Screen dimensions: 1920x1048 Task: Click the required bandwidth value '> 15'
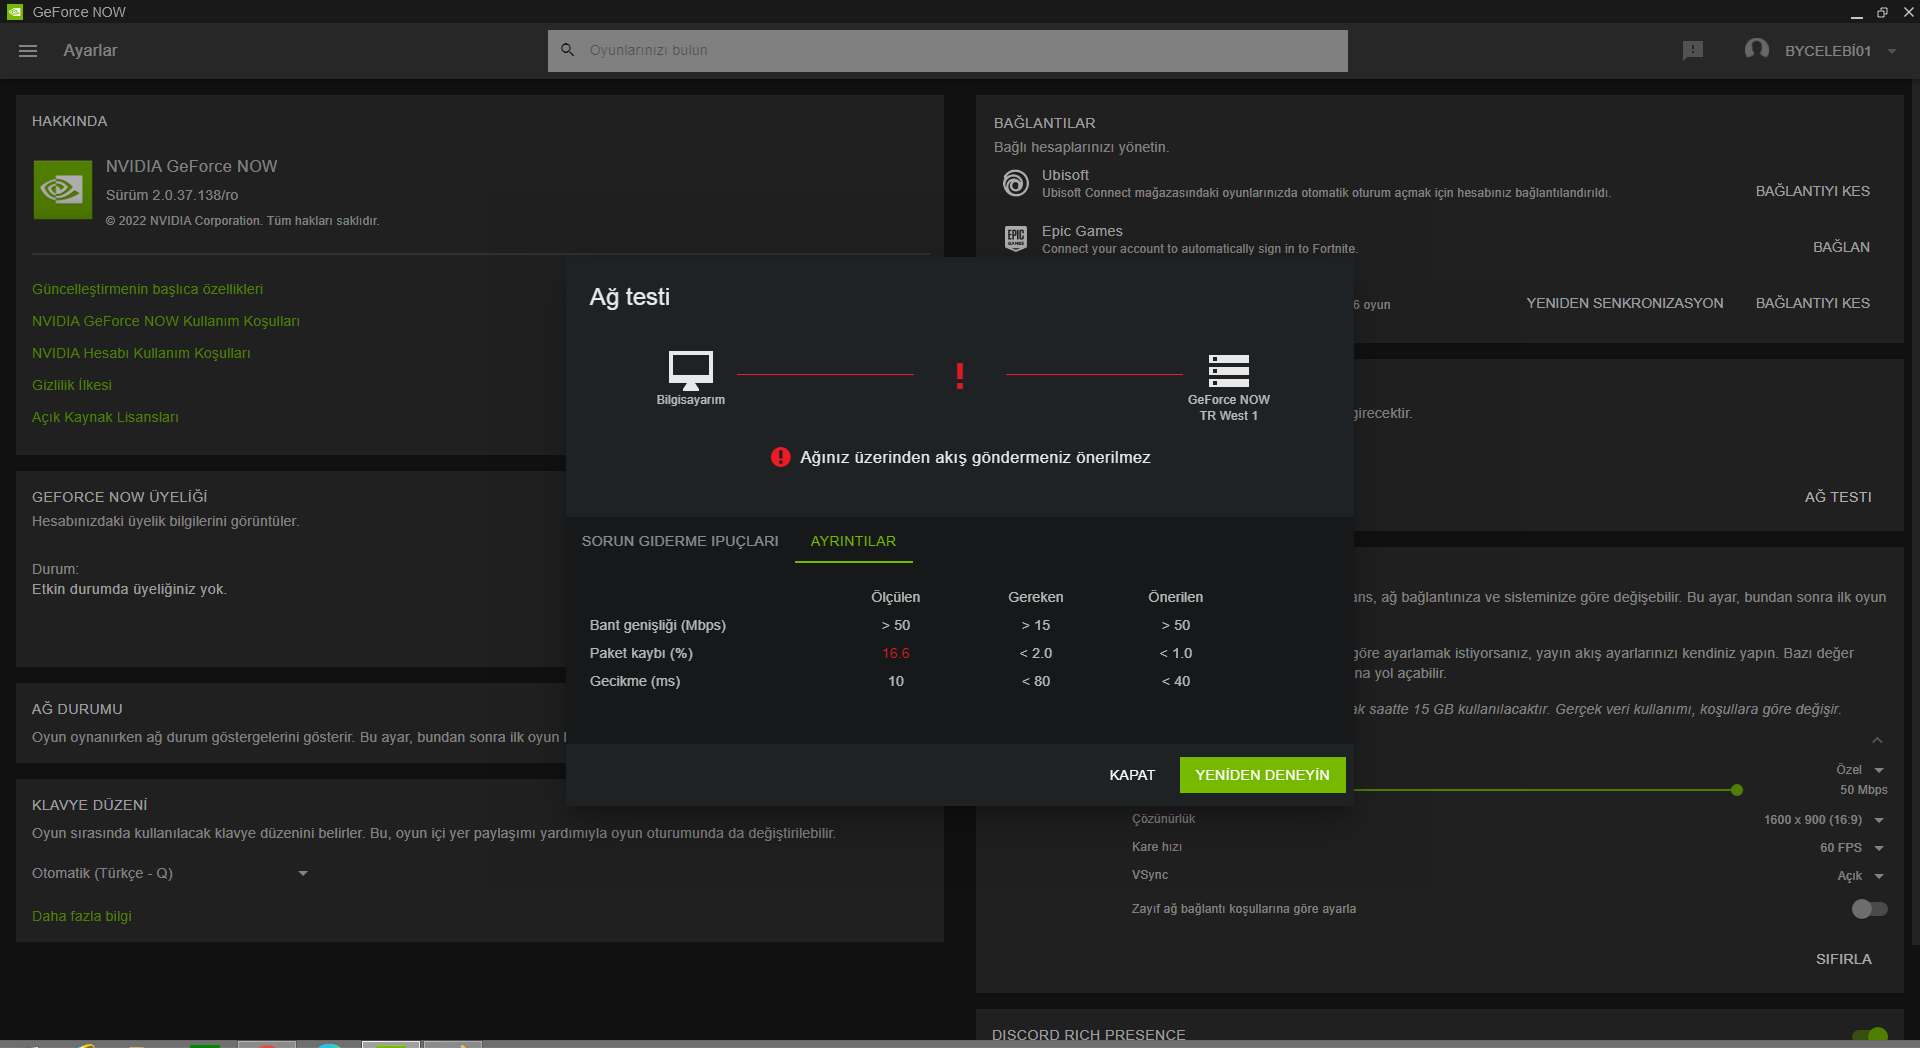[1035, 625]
